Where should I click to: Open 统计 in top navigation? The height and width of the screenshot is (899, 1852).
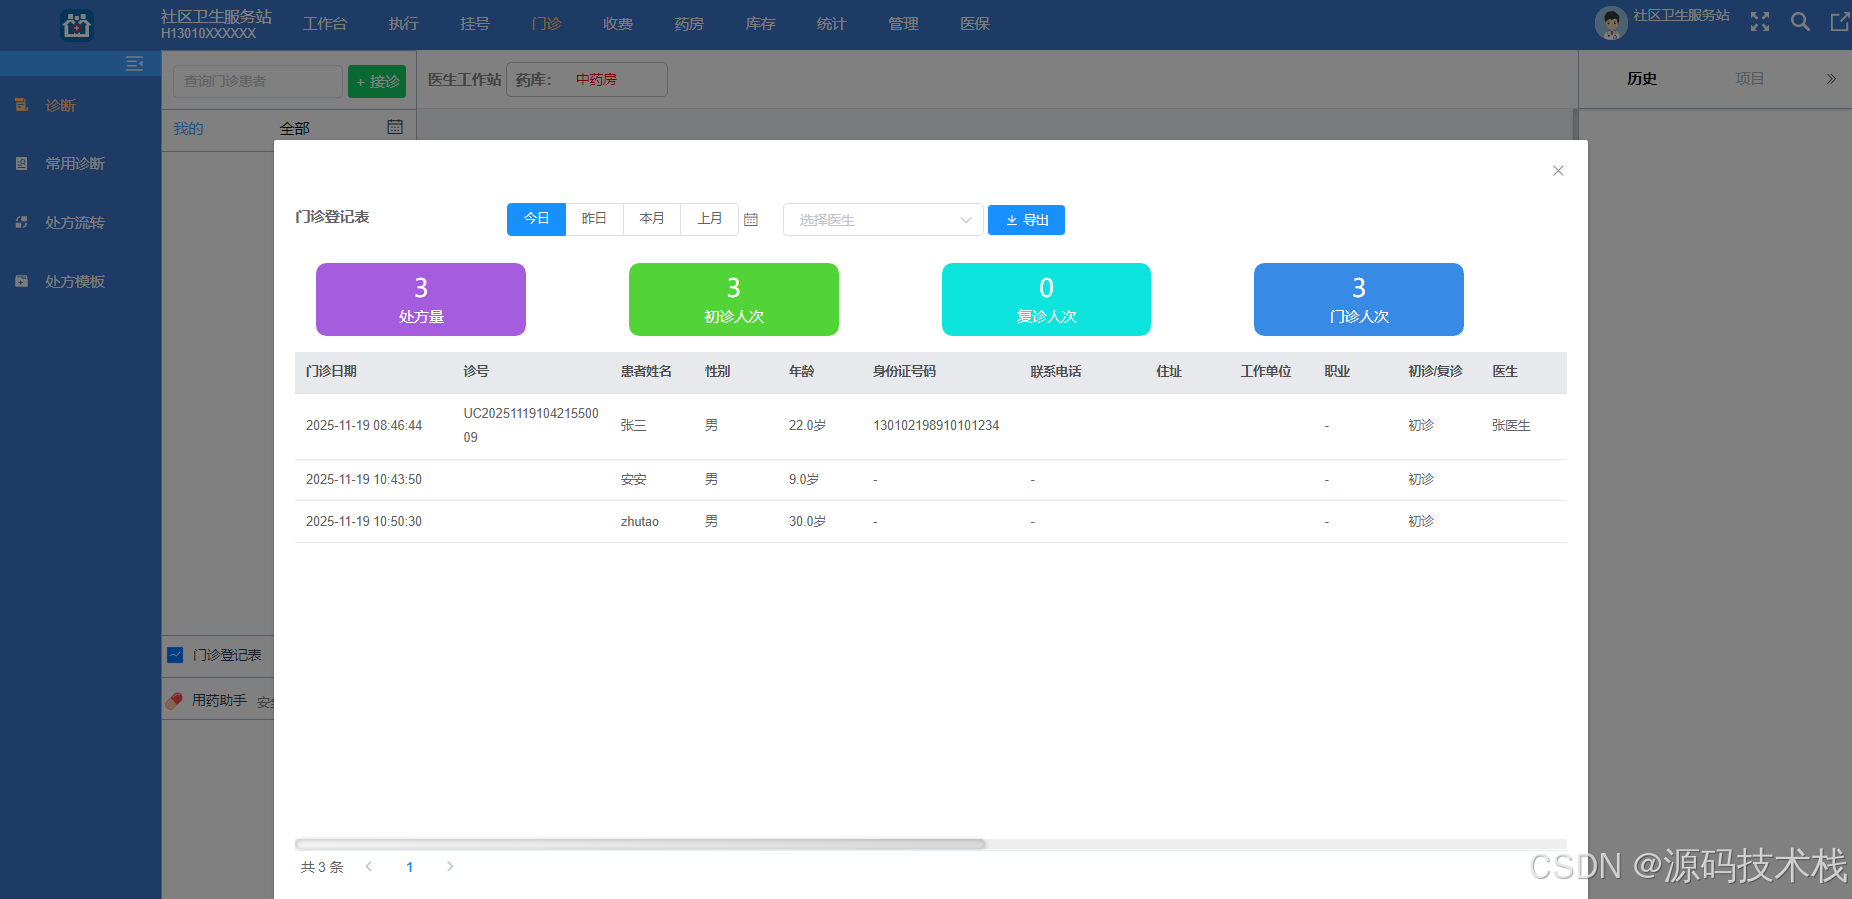coord(831,23)
